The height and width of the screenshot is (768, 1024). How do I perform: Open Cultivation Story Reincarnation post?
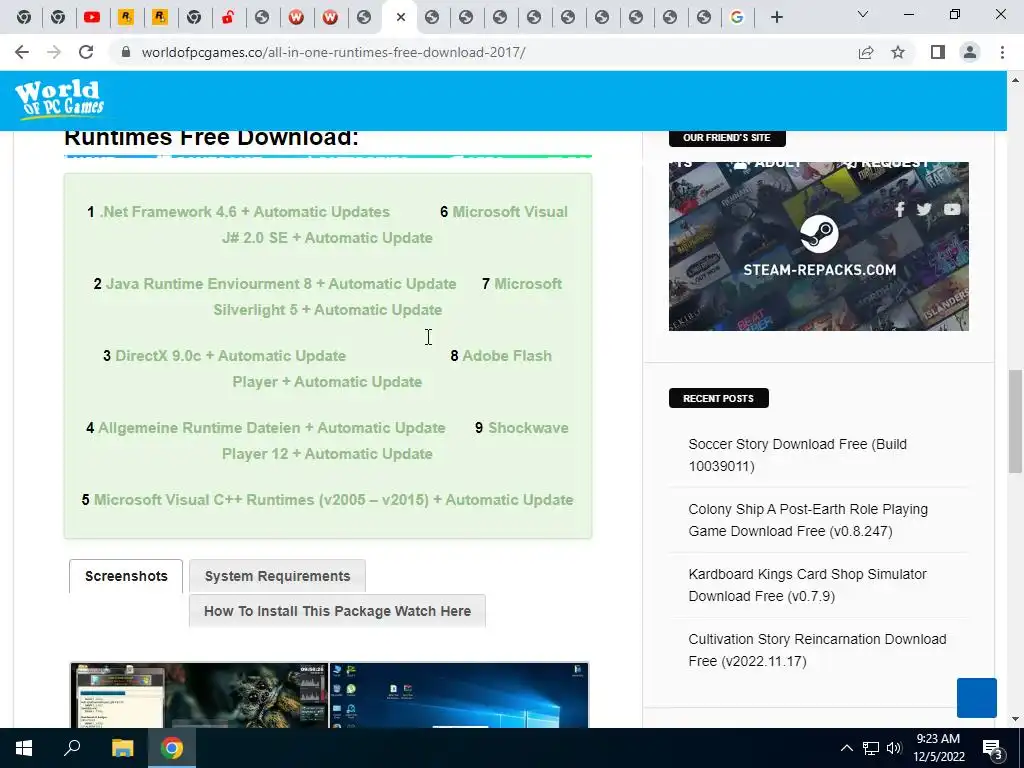tap(817, 650)
